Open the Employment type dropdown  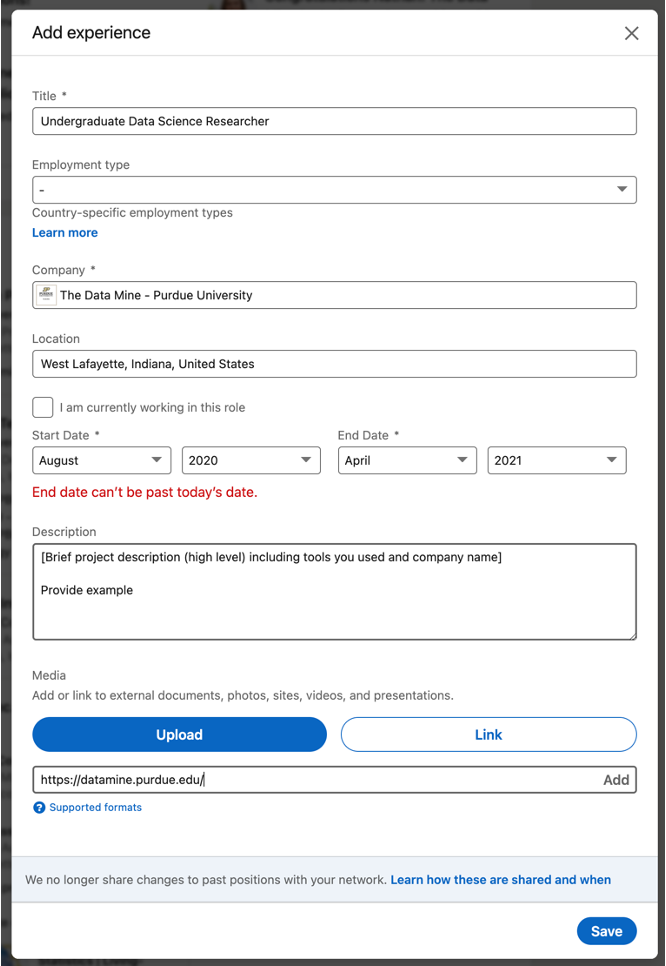pyautogui.click(x=334, y=189)
